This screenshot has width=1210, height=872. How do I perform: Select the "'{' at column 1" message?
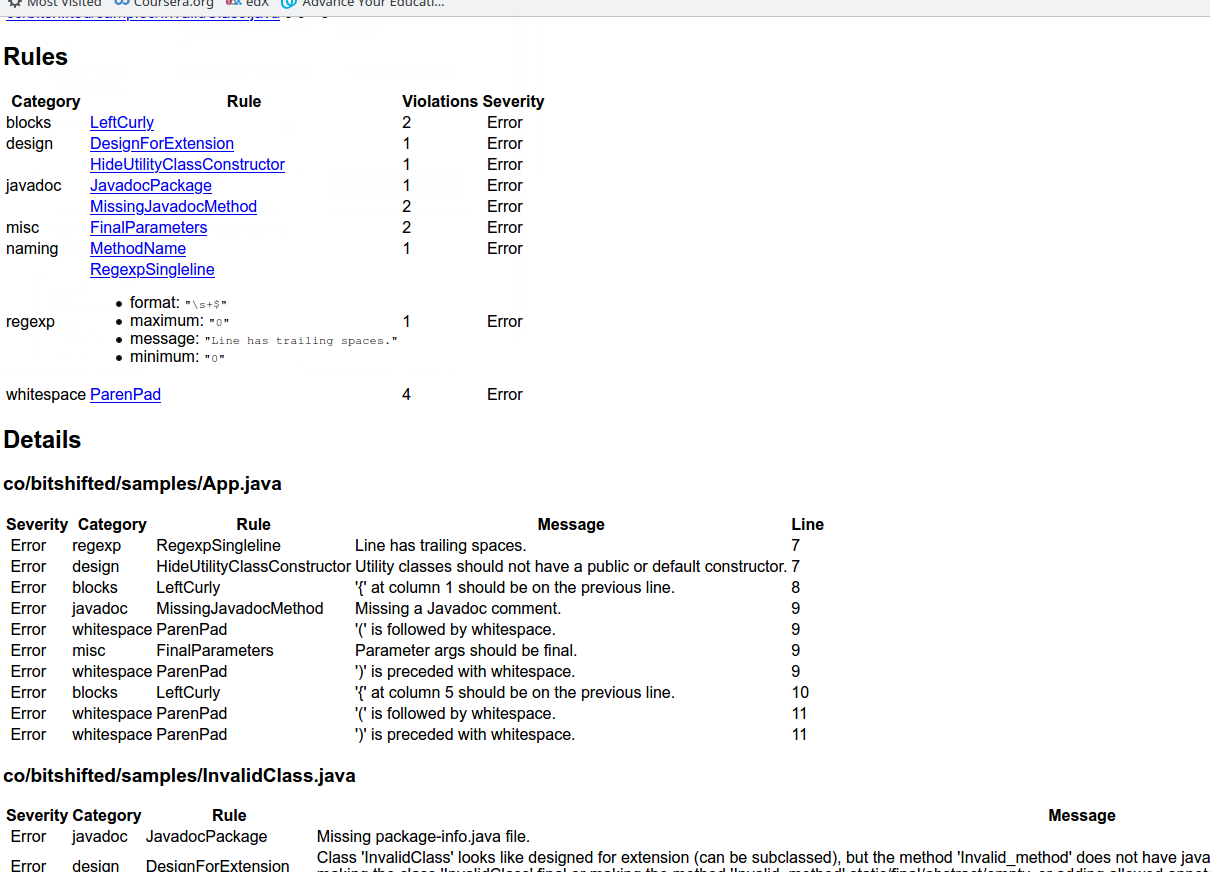(x=515, y=587)
